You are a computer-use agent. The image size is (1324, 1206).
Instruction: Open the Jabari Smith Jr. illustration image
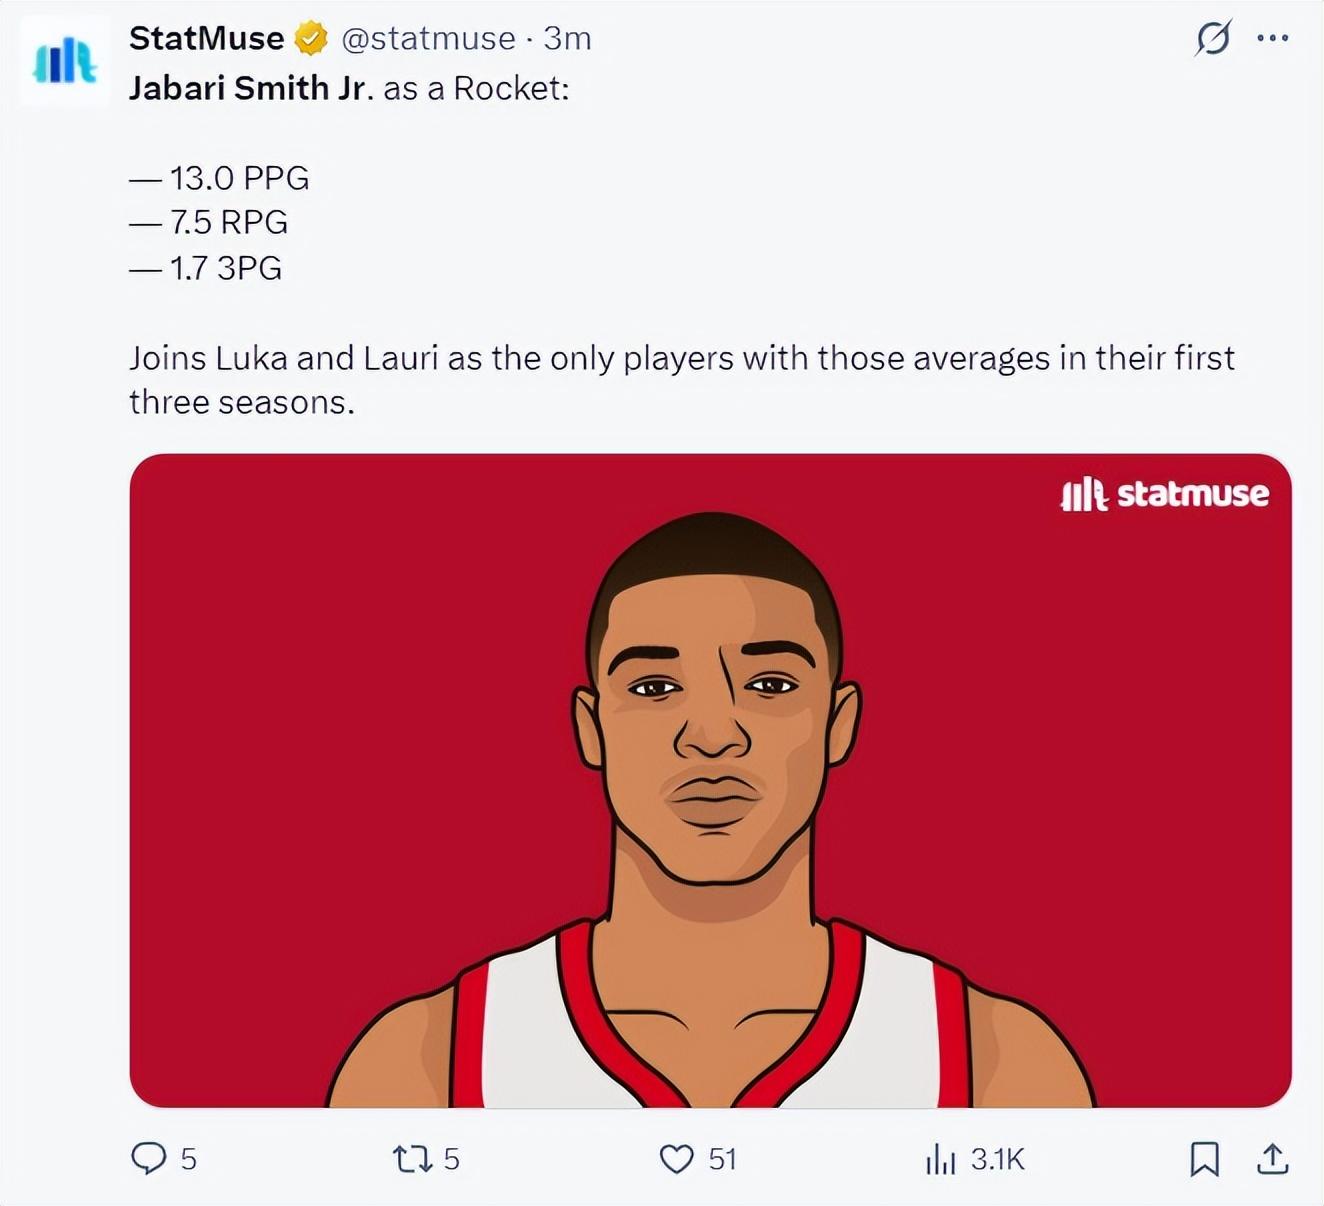click(x=710, y=780)
